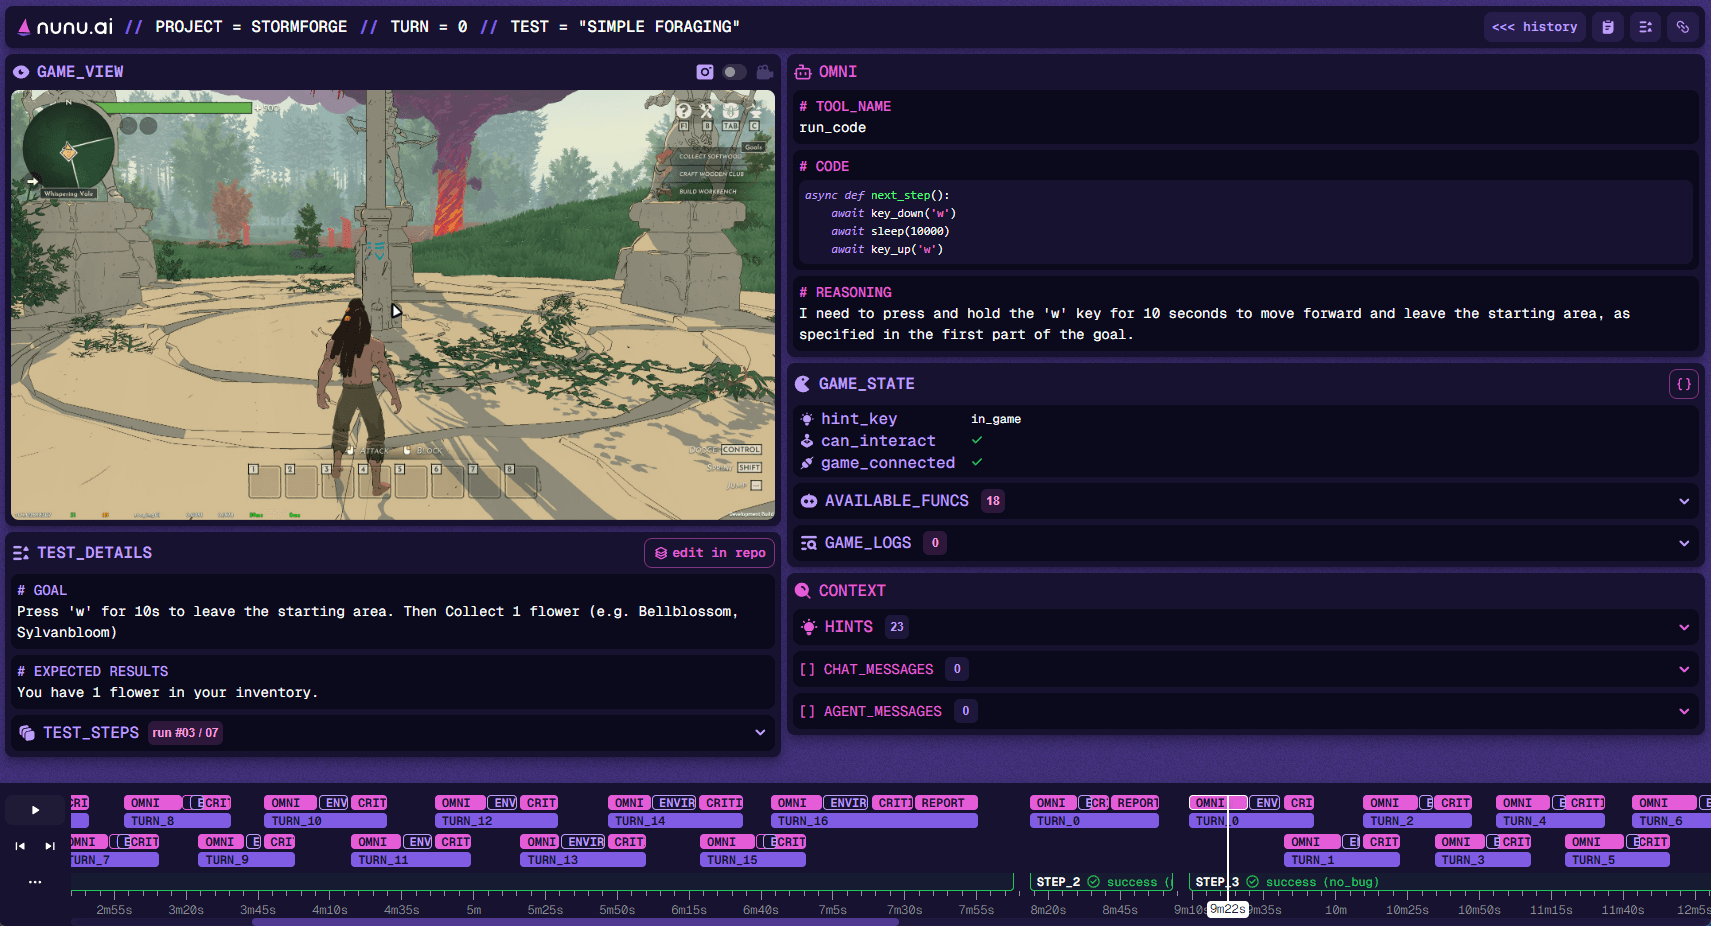Select the TURN_15 bar in timeline

point(752,860)
